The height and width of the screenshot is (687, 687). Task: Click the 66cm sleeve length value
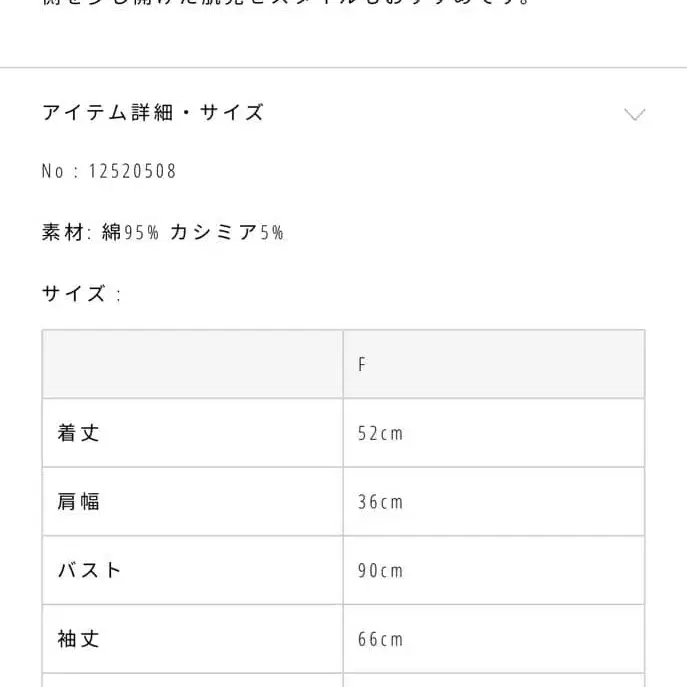[380, 639]
